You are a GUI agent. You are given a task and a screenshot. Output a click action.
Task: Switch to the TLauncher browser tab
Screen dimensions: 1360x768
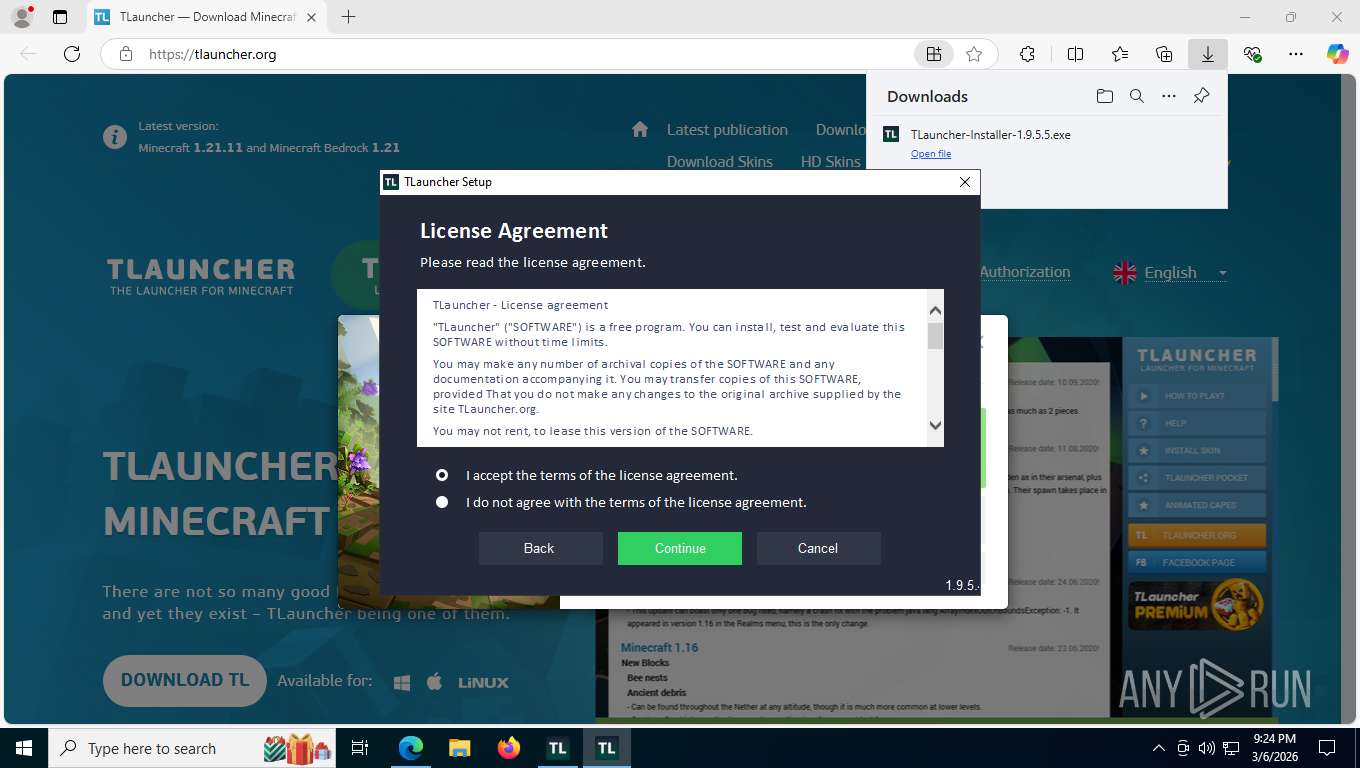coord(209,17)
